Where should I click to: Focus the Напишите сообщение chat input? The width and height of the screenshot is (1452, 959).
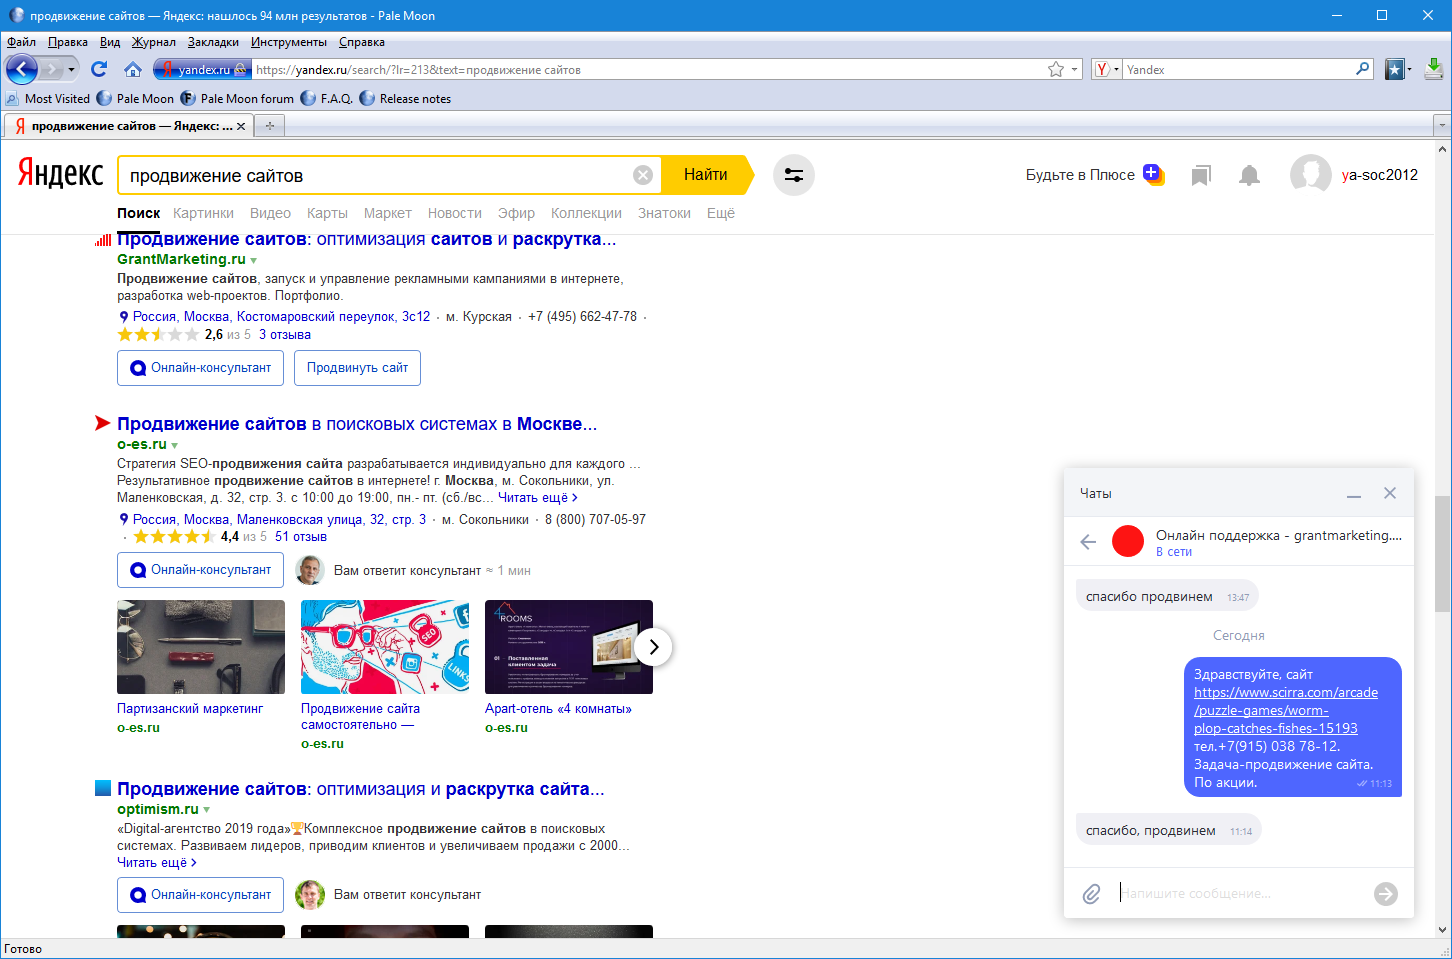pos(1238,894)
